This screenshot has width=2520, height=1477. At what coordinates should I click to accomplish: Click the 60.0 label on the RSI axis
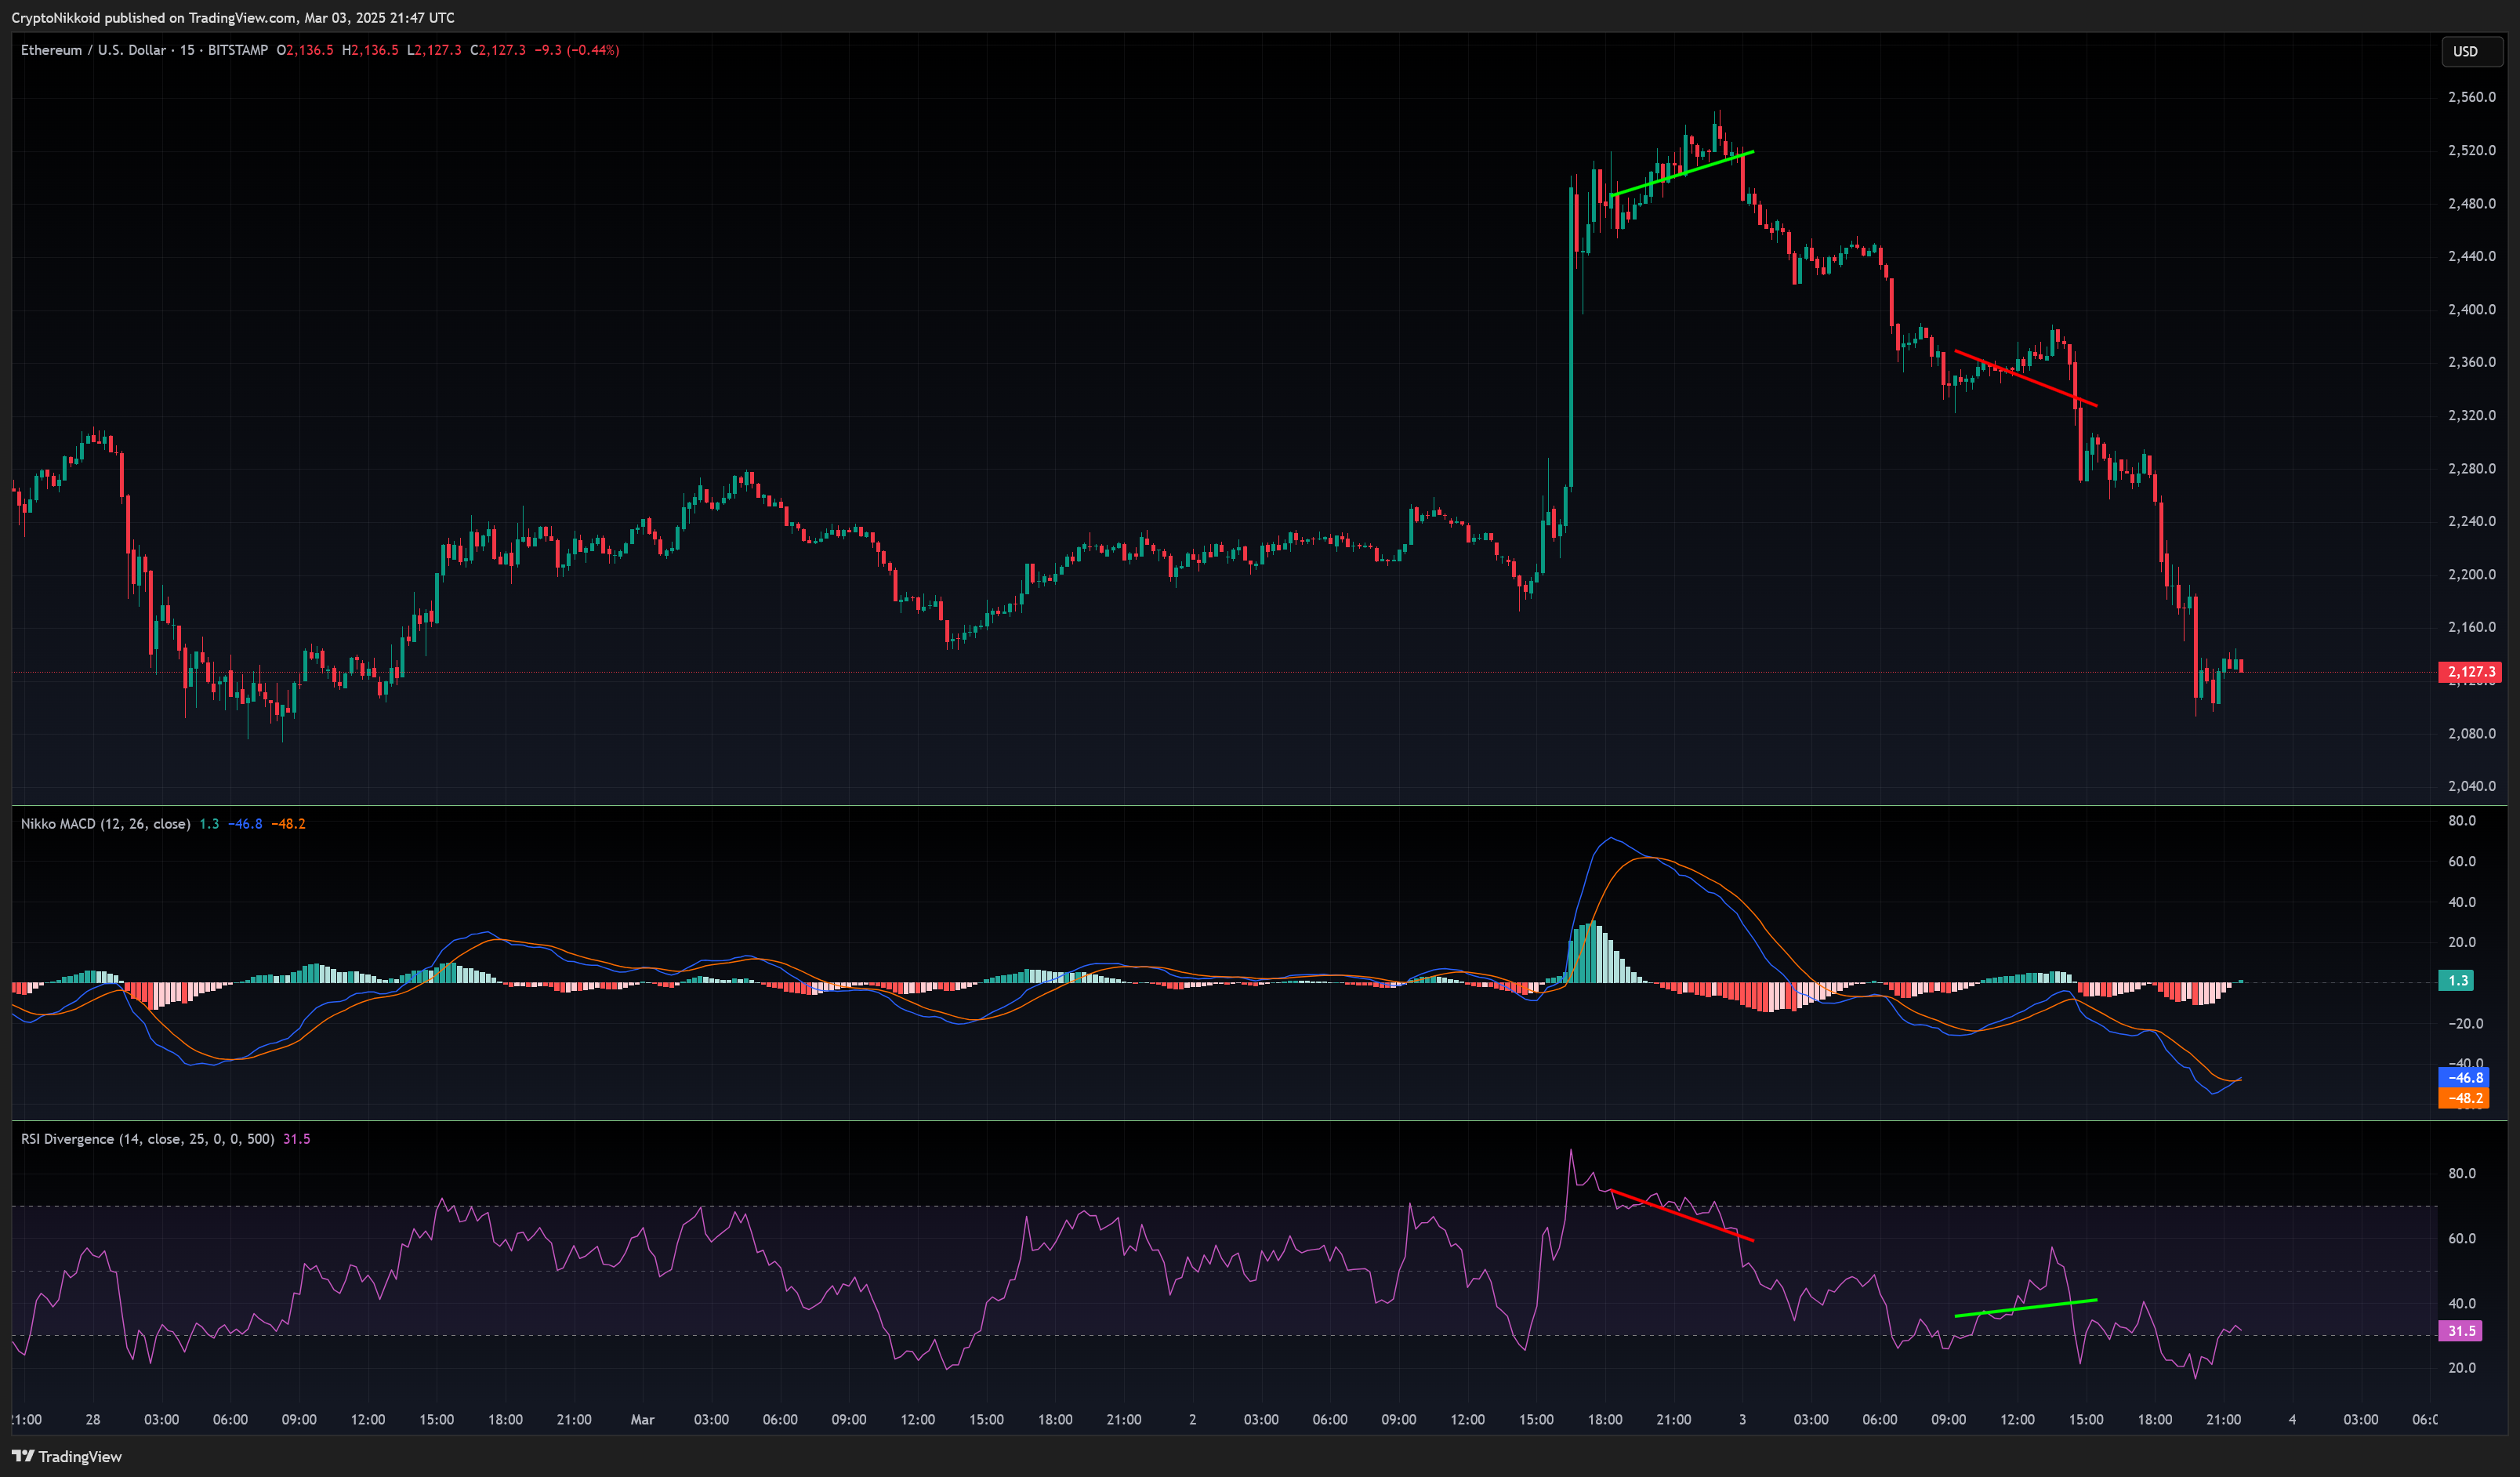[x=2462, y=1238]
